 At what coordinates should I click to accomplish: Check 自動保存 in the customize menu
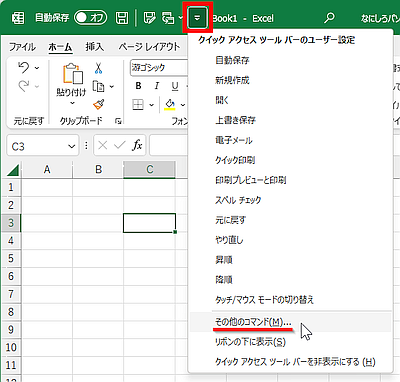pyautogui.click(x=290, y=60)
